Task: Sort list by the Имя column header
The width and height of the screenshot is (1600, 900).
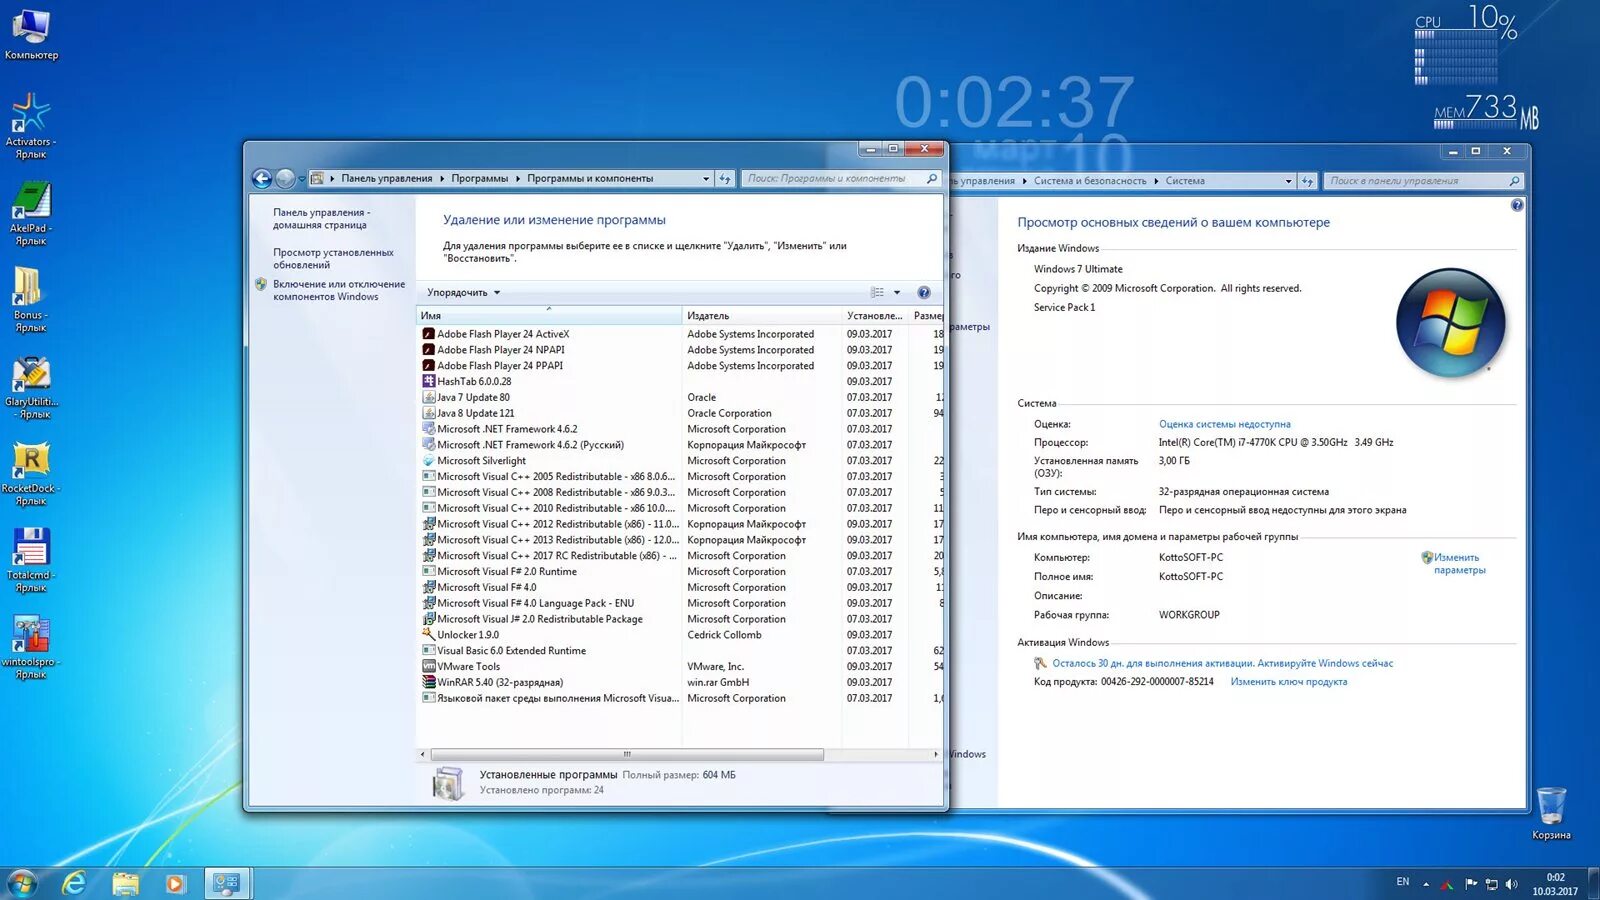Action: pos(549,316)
